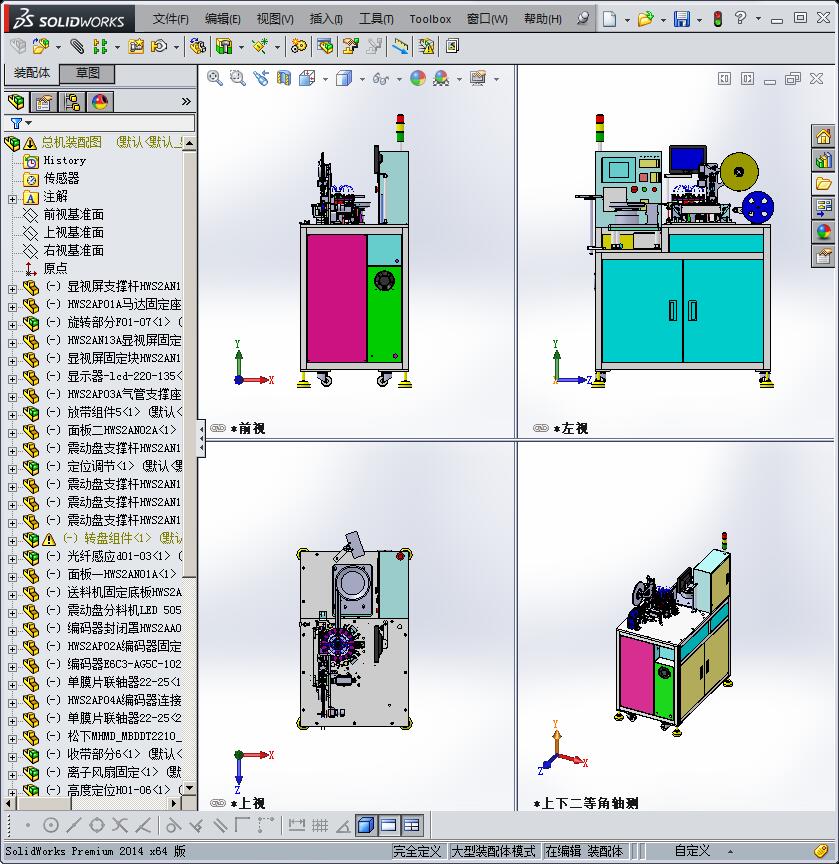Screen dimensions: 839x864
Task: Select the 原点 origin item in tree
Action: point(55,268)
